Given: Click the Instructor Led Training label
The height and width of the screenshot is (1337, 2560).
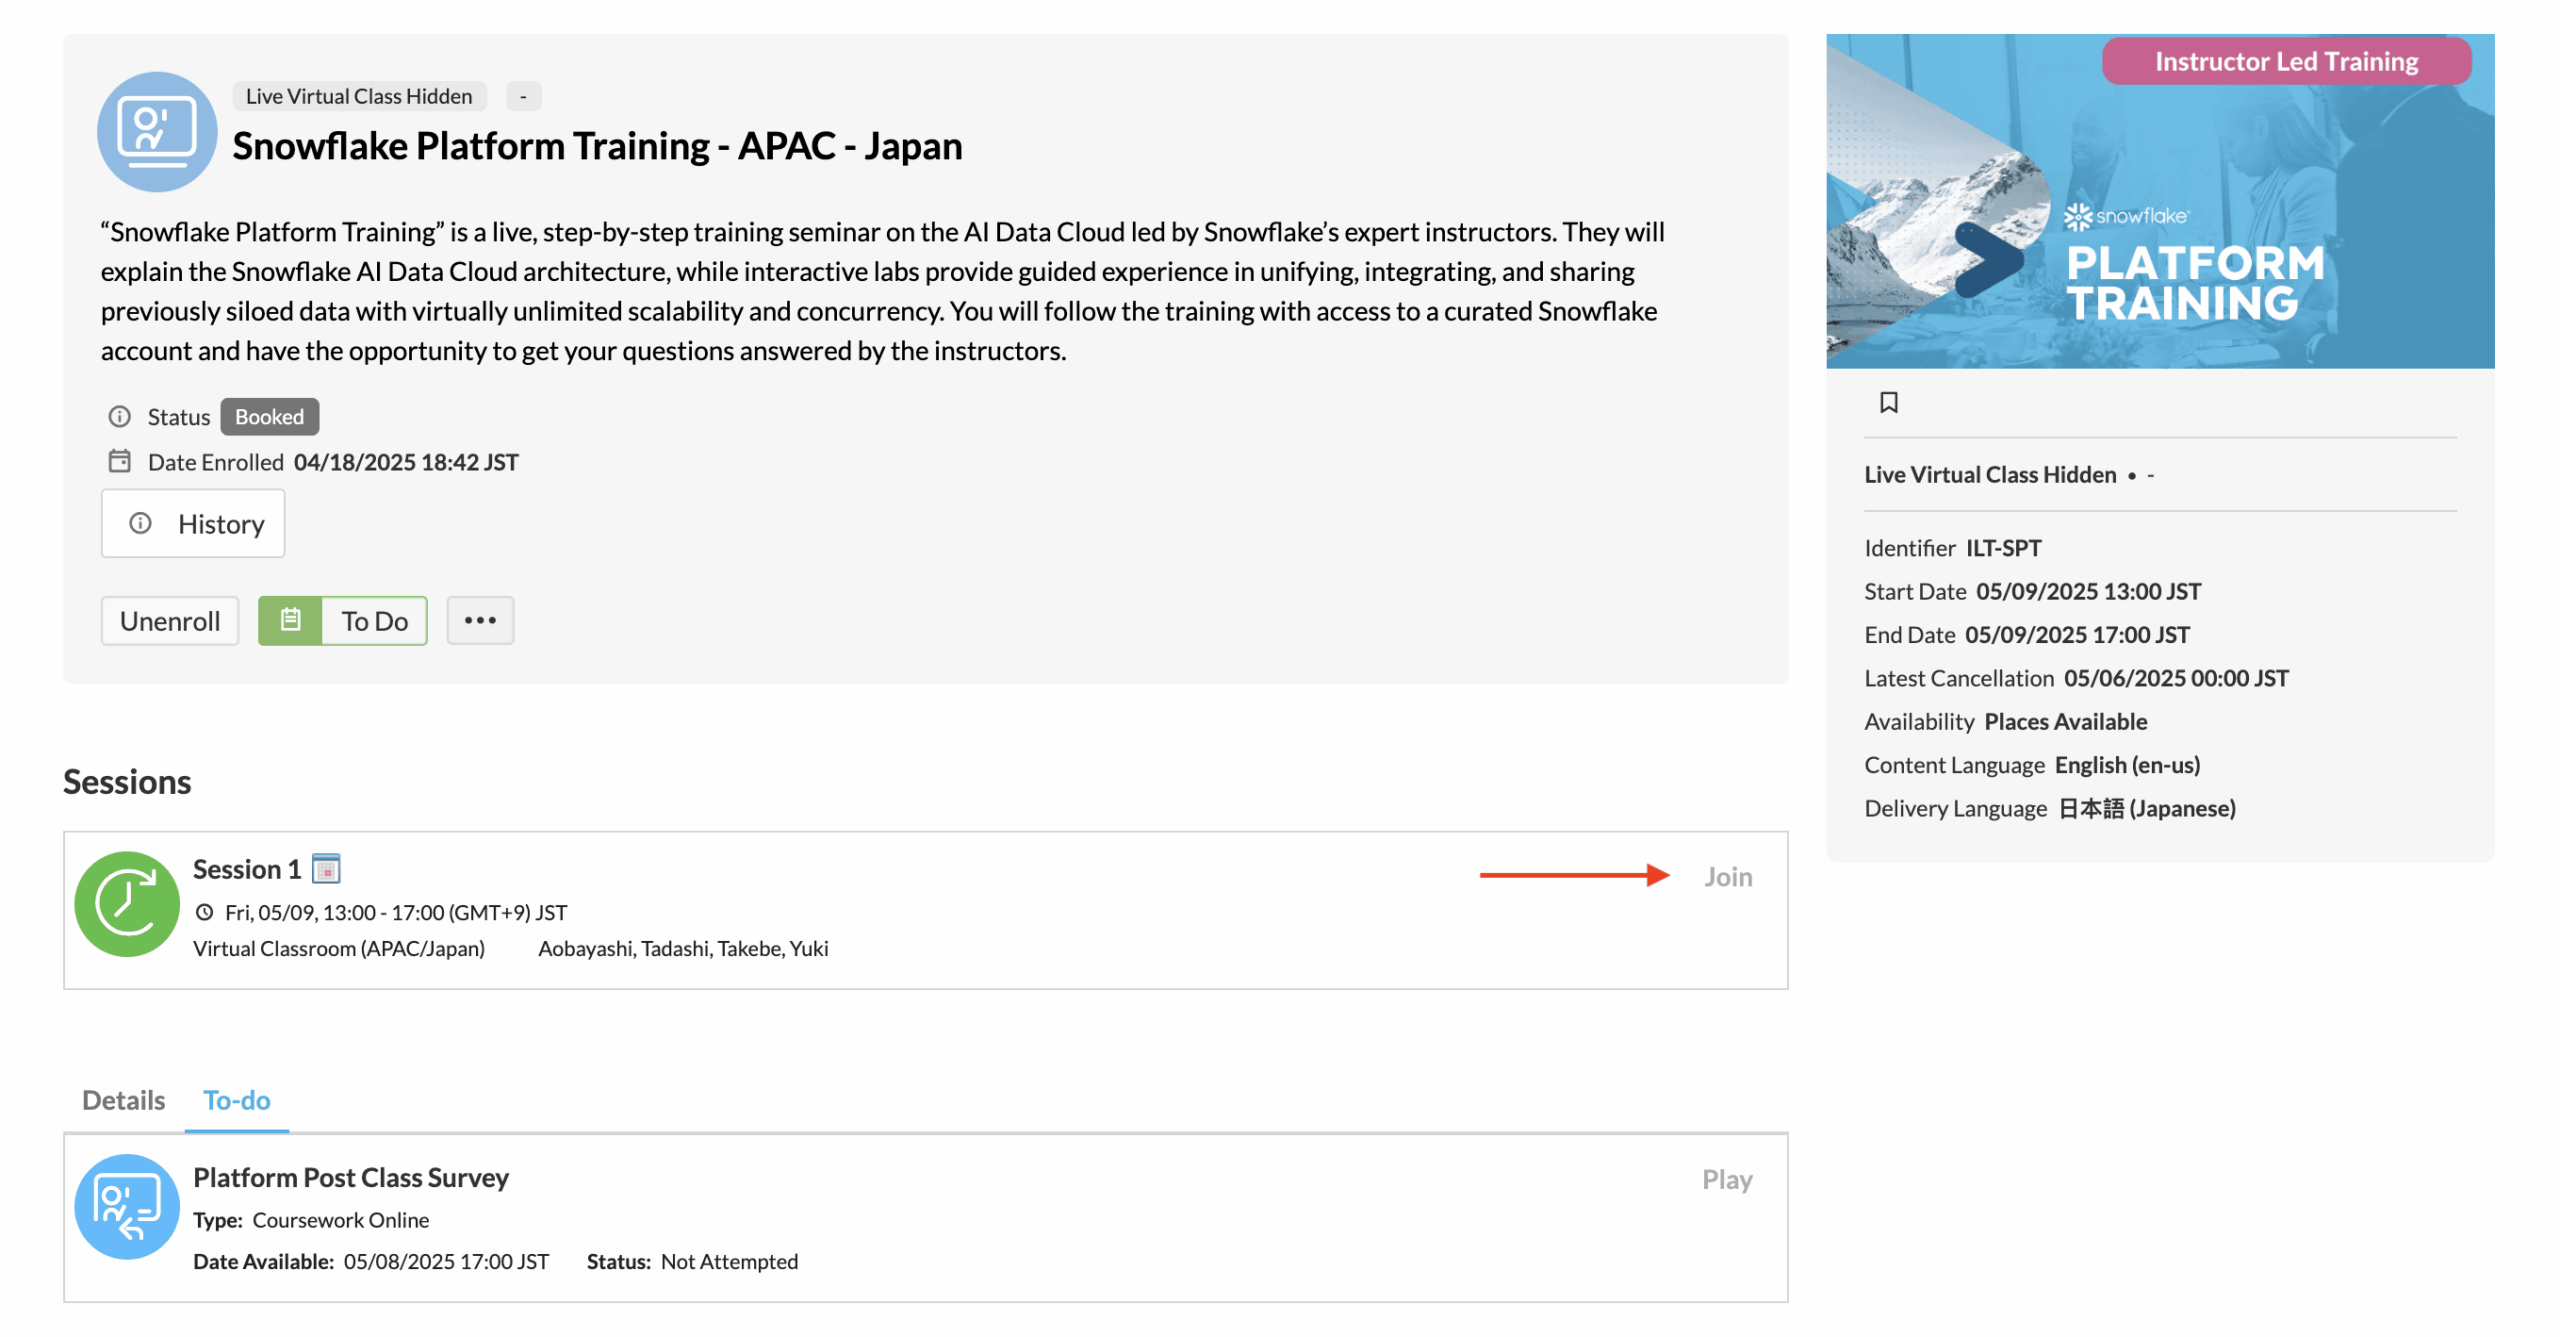Looking at the screenshot, I should coord(2285,61).
